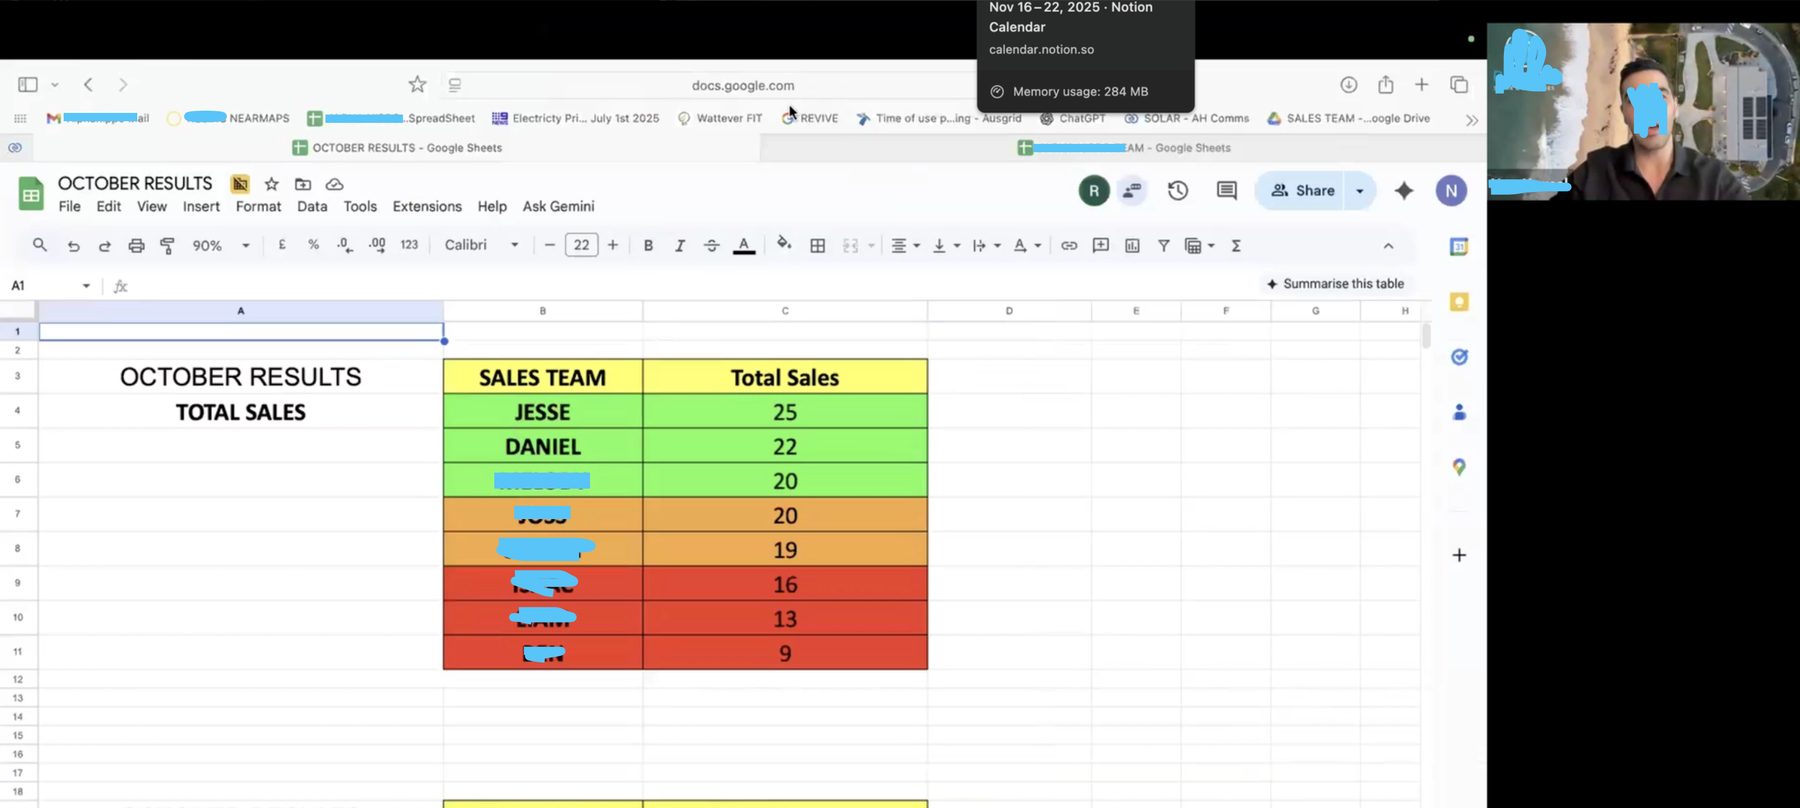Format as currency with pound icon
1800x808 pixels.
coord(282,245)
